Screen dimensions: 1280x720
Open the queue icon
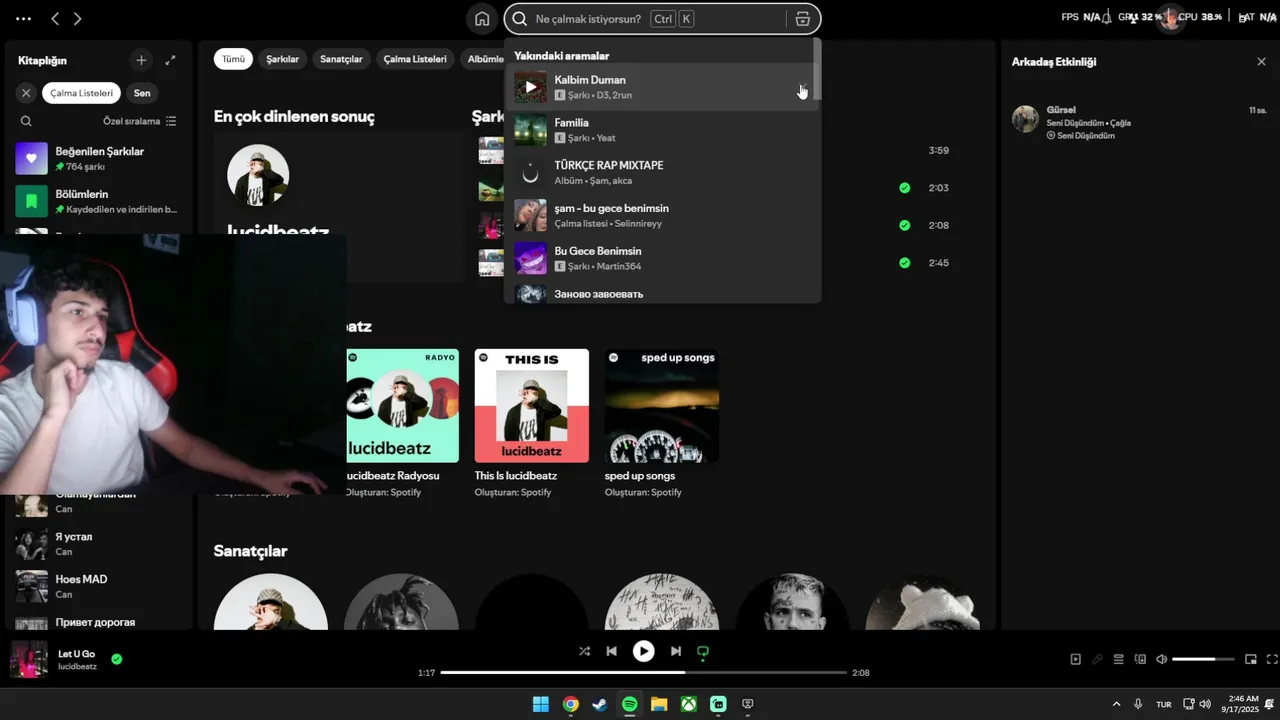[x=1118, y=659]
